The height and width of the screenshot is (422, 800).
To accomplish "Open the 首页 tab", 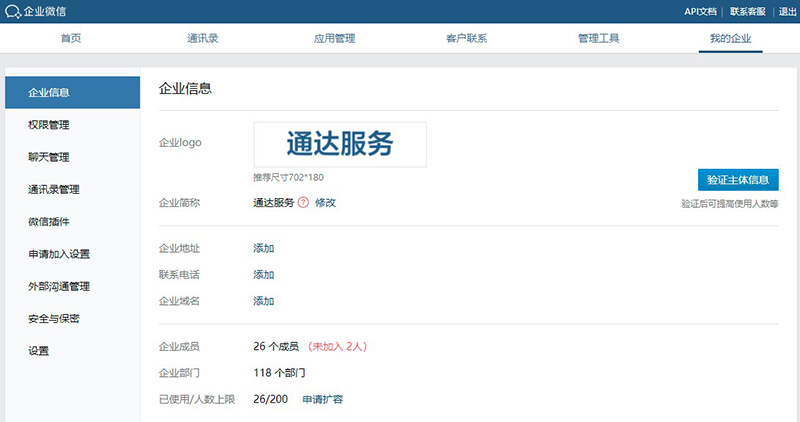I will (71, 38).
